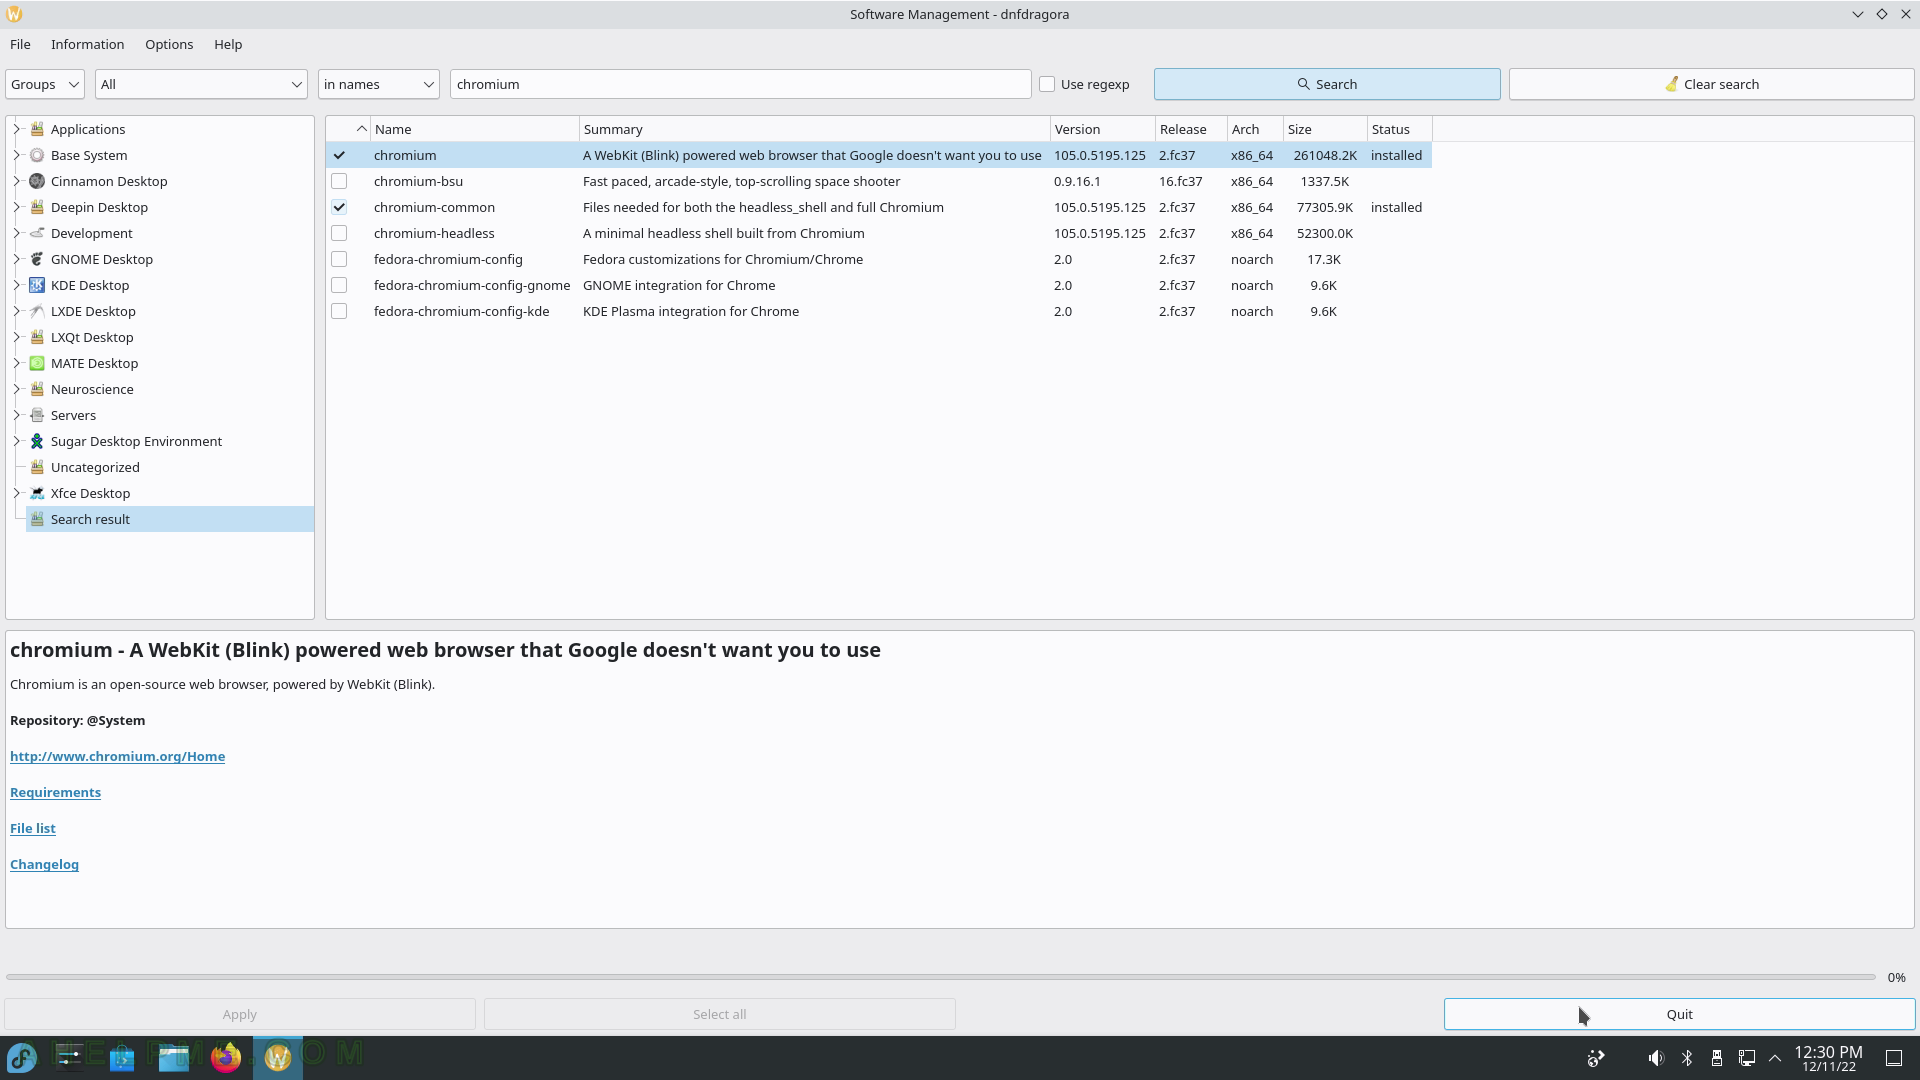Image resolution: width=1920 pixels, height=1080 pixels.
Task: Expand the Applications tree node
Action: pyautogui.click(x=16, y=129)
